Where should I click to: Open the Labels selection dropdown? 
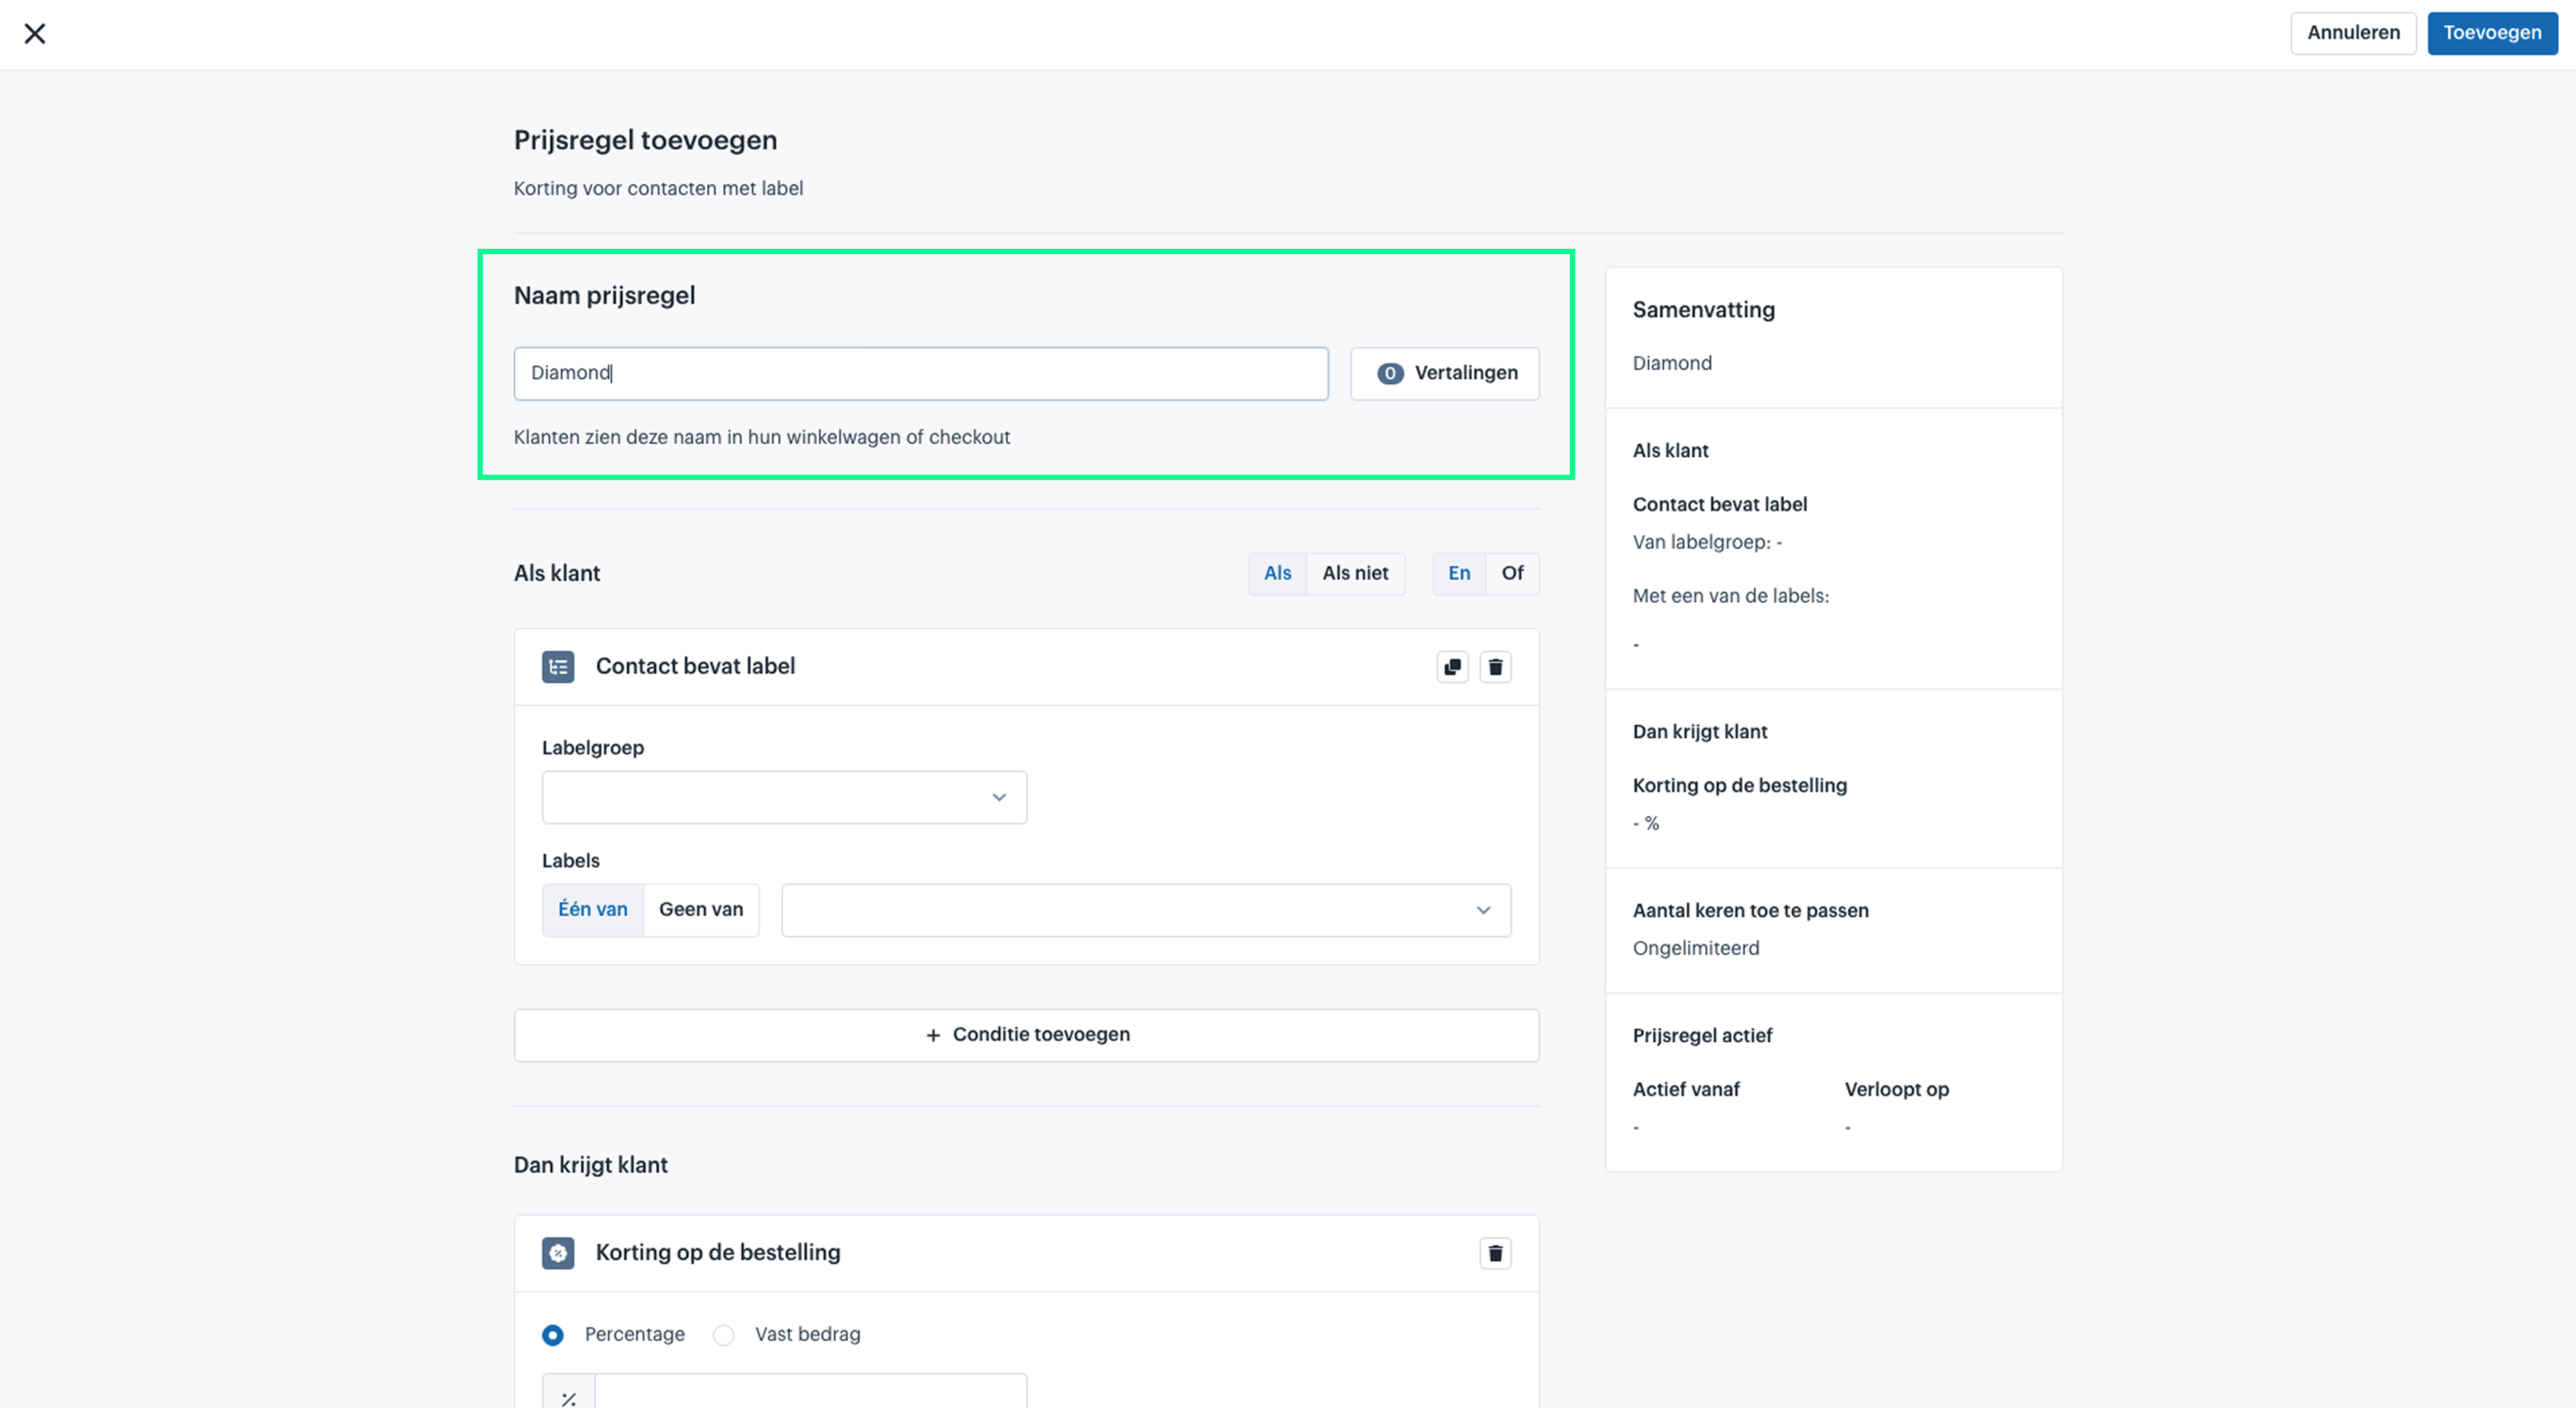(x=1146, y=910)
